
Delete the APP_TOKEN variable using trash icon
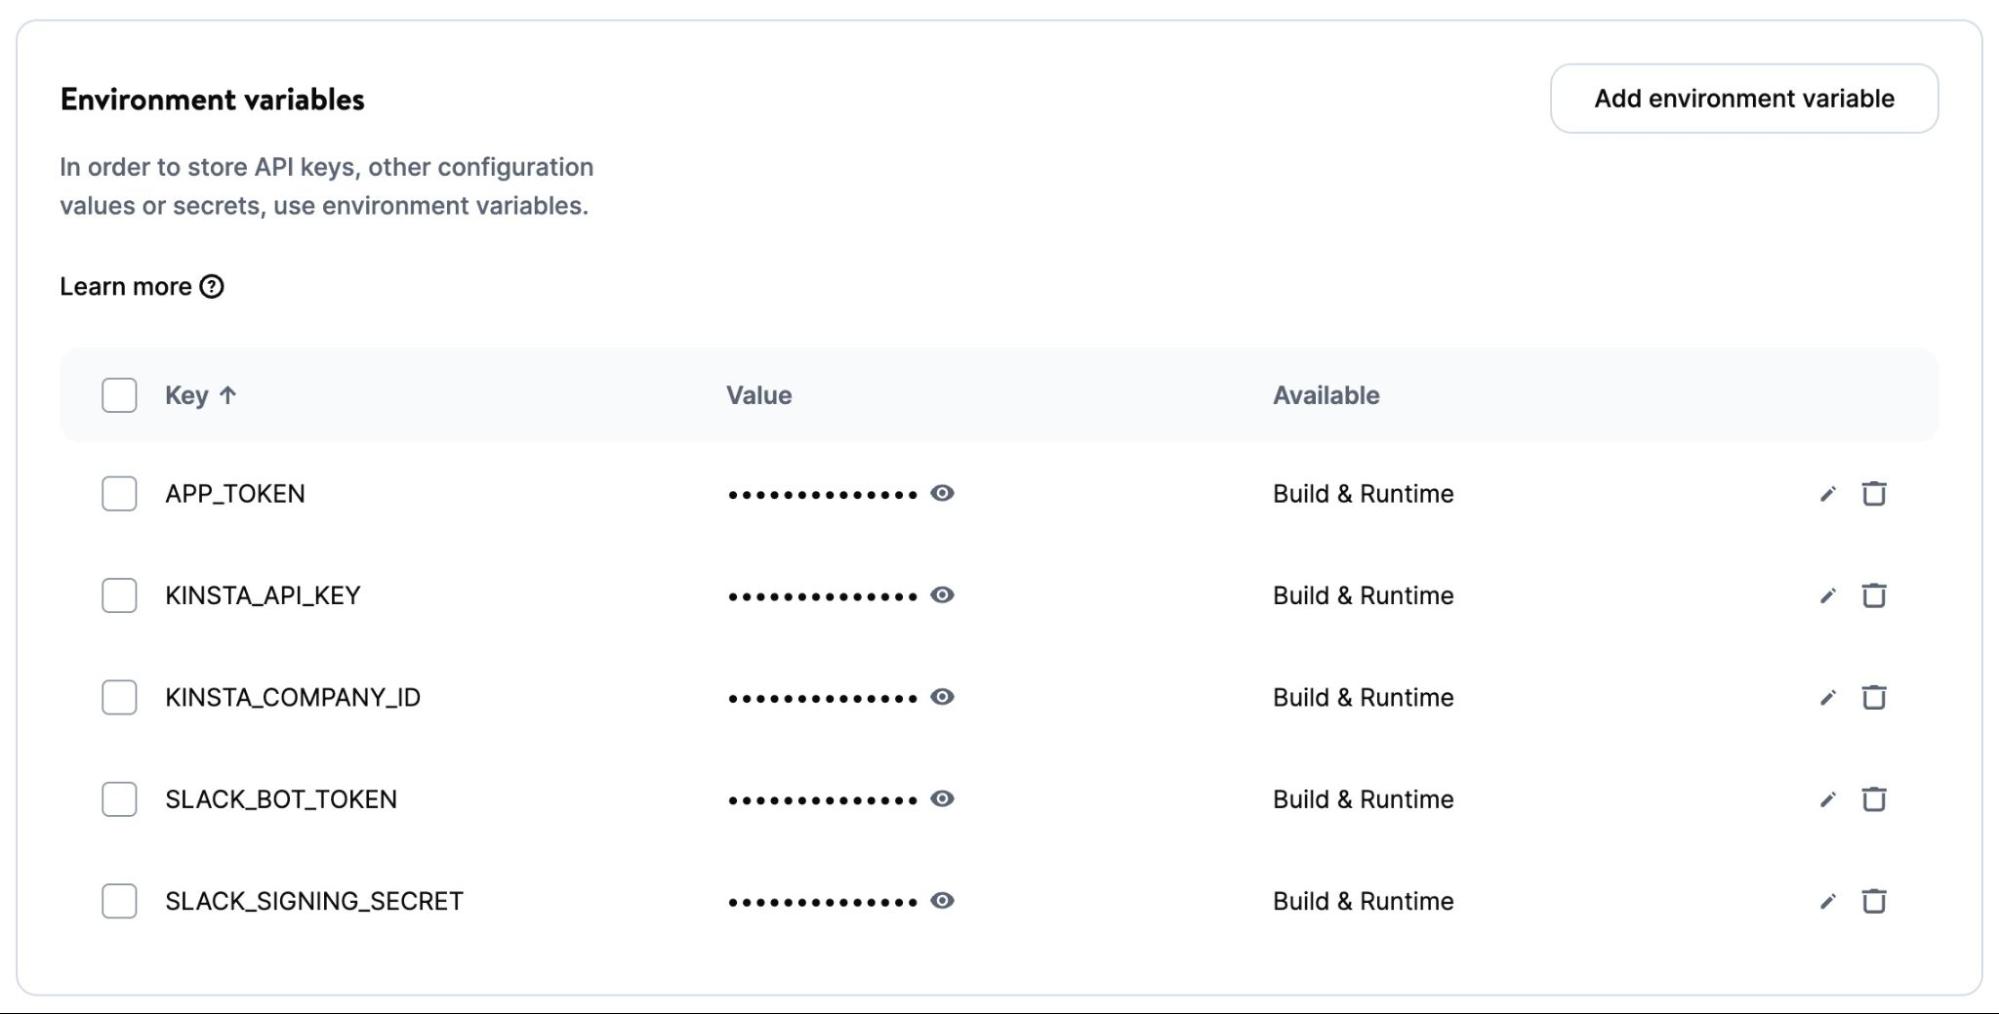pos(1873,494)
